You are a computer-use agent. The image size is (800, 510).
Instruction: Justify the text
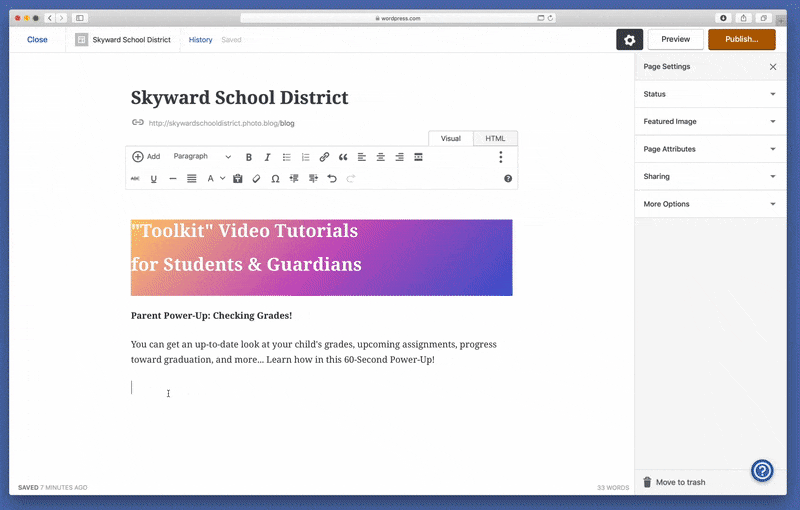[191, 178]
